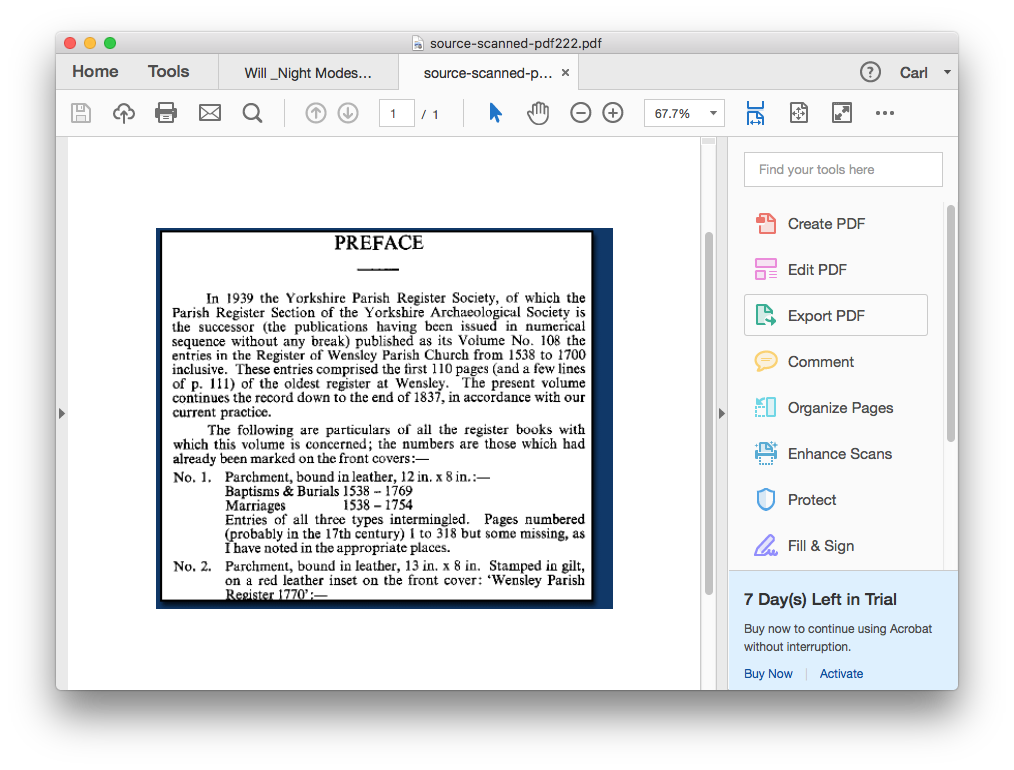Click the email document icon
Screen dimensions: 1014x770
click(x=210, y=112)
